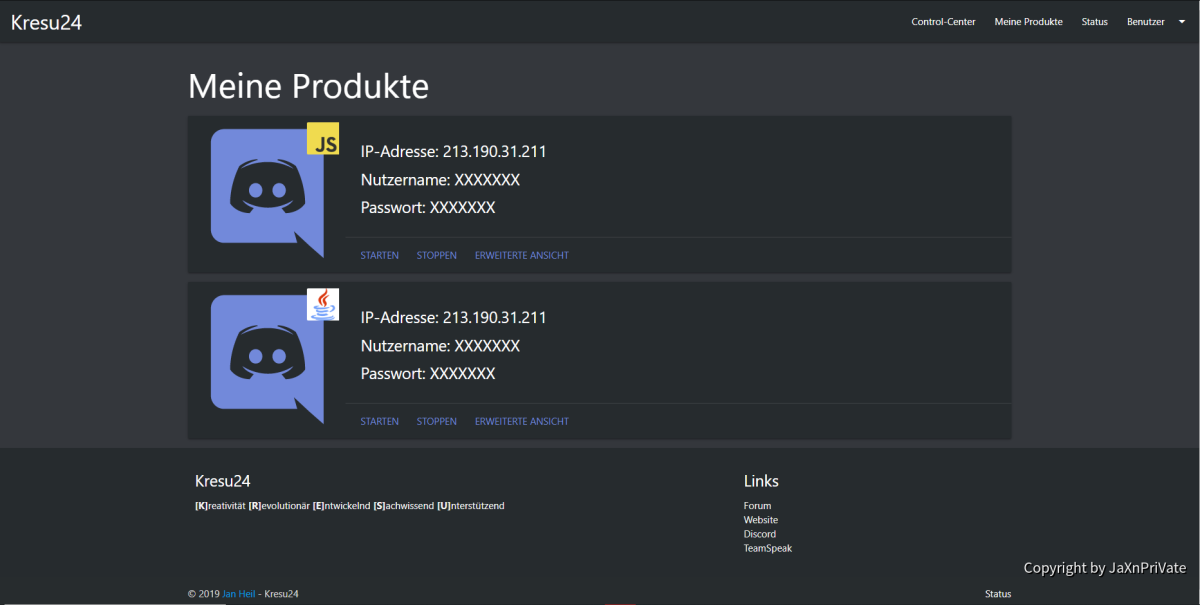
Task: Click the Java badge on second product
Action: [322, 304]
